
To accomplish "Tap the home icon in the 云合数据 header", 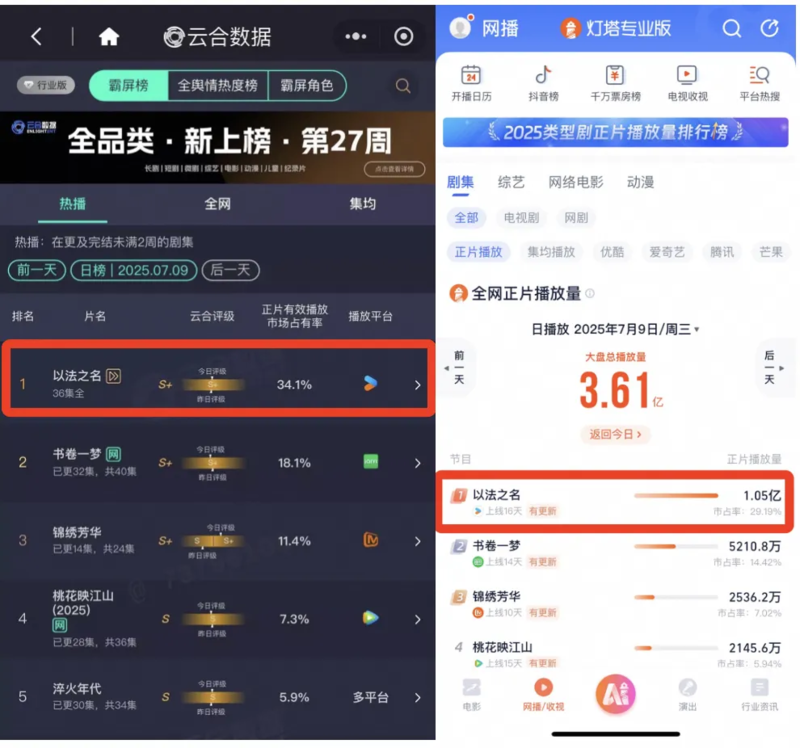I will click(x=109, y=37).
